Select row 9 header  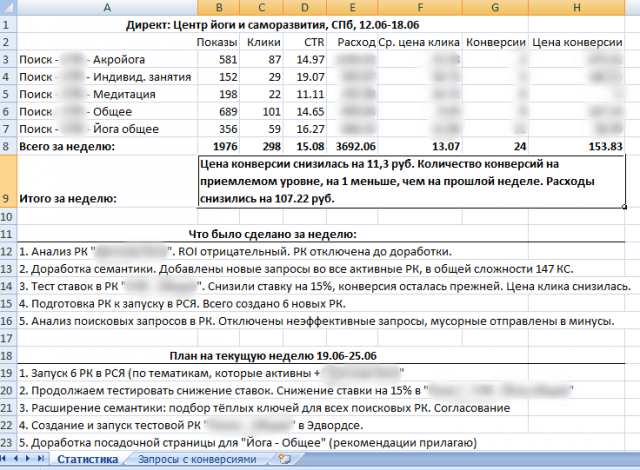[8, 181]
